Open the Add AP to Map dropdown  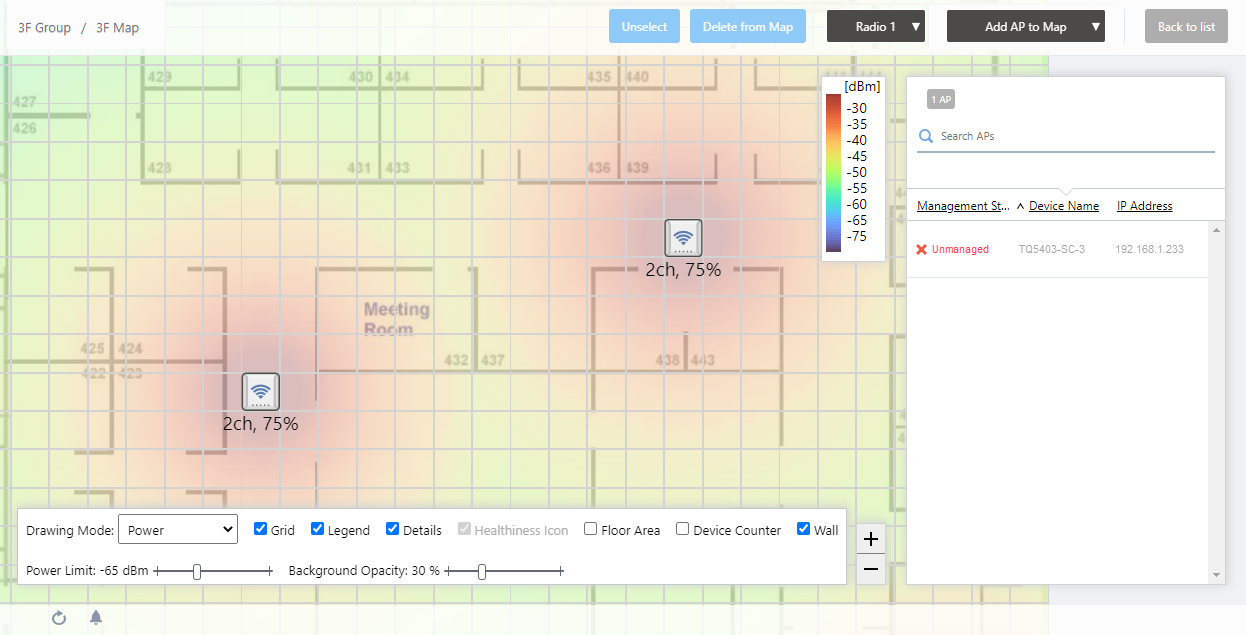point(1026,27)
